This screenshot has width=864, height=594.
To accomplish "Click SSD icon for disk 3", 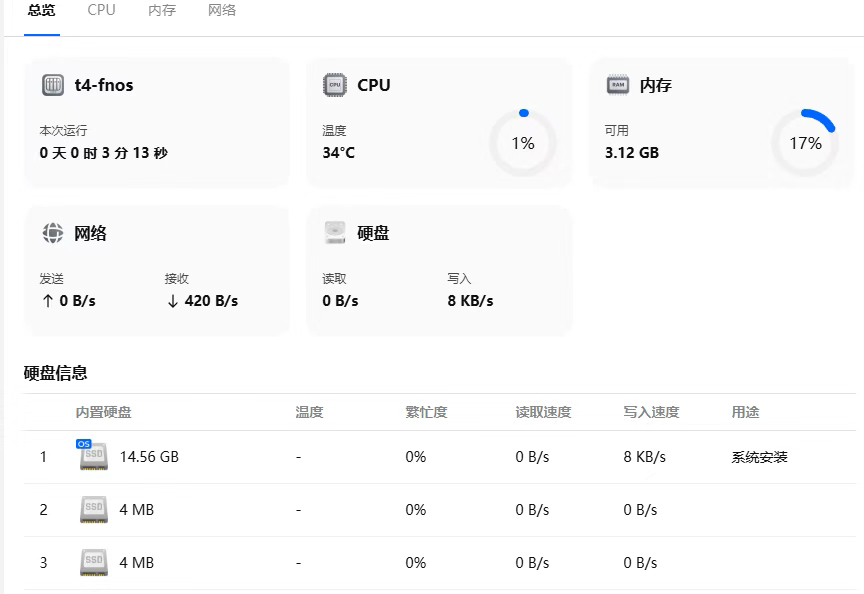I will [93, 563].
